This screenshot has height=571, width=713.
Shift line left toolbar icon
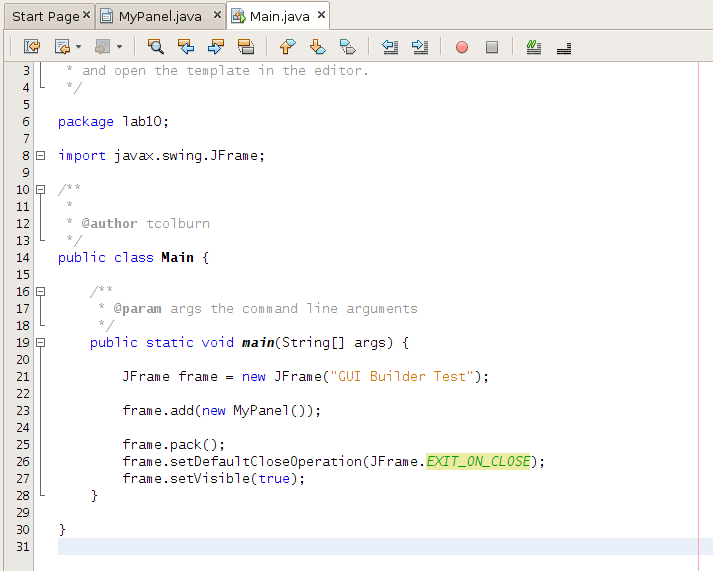coord(390,46)
